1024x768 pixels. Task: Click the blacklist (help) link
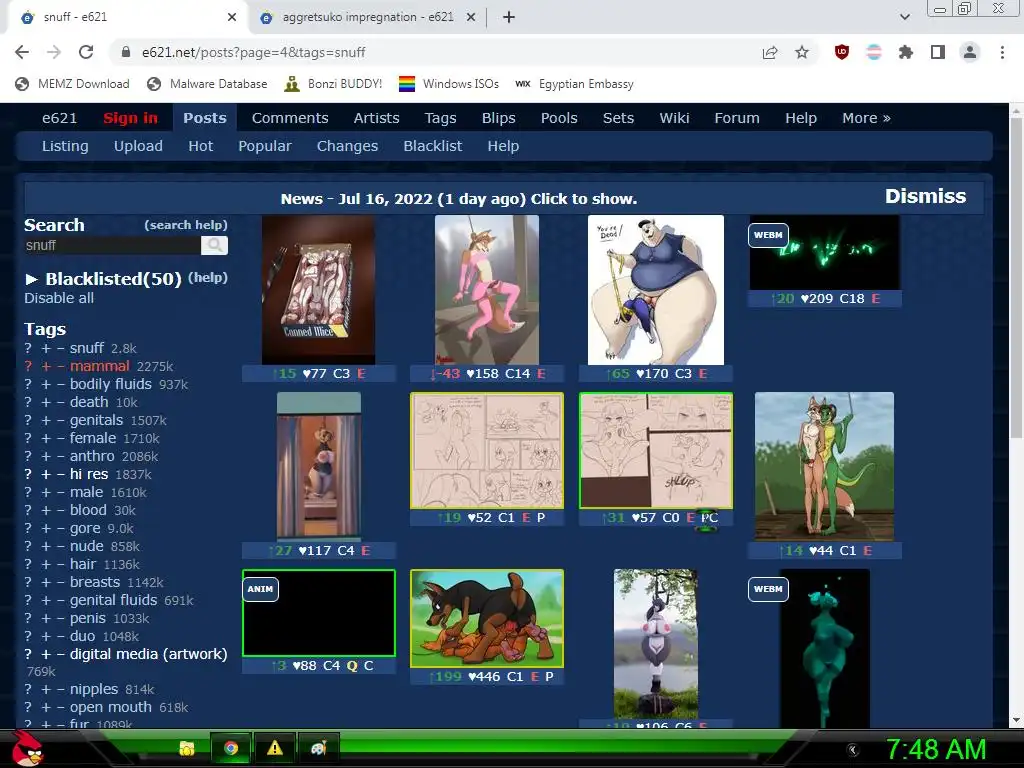(208, 278)
